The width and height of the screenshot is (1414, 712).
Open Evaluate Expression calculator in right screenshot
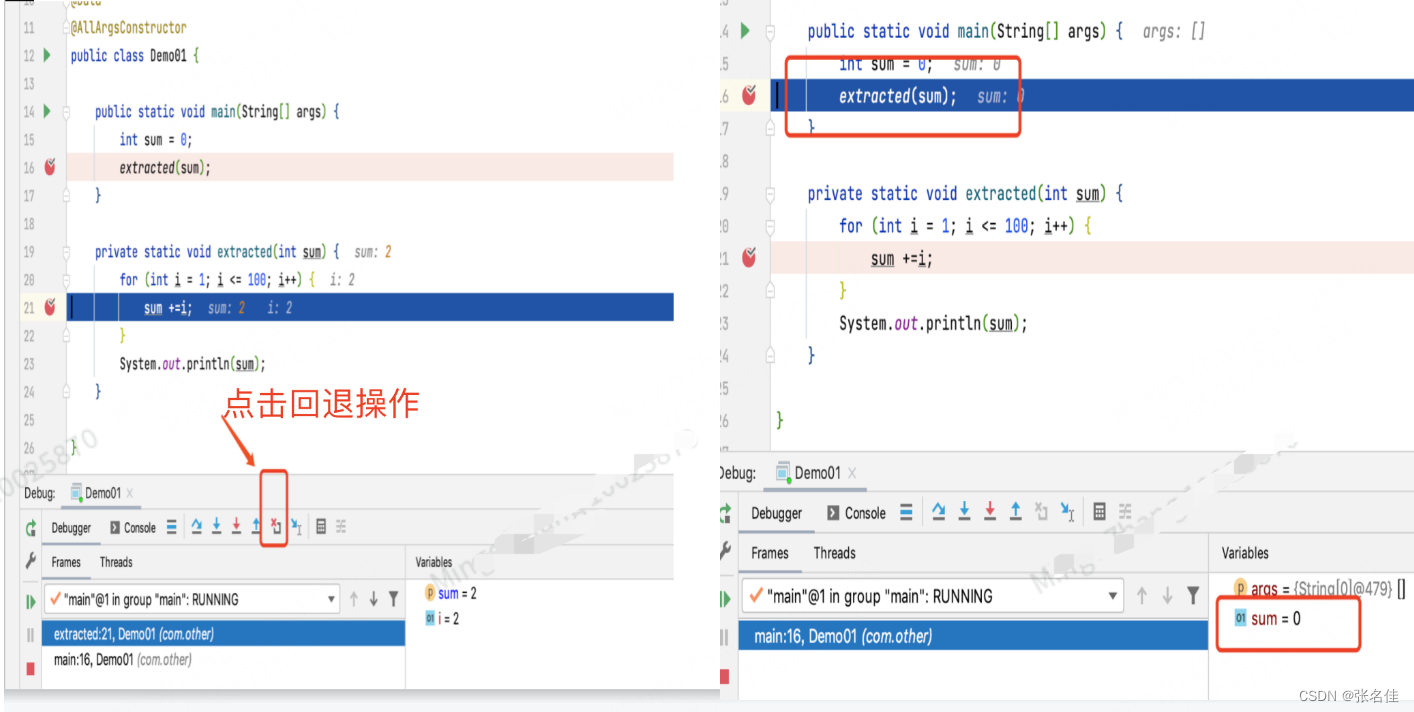[x=1099, y=512]
